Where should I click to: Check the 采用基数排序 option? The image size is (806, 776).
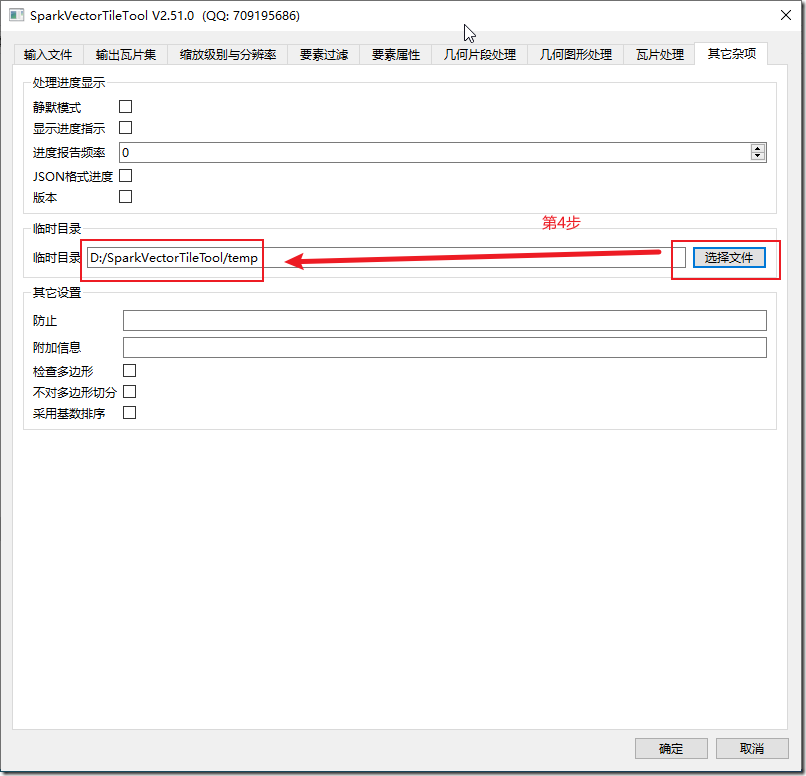click(x=130, y=413)
